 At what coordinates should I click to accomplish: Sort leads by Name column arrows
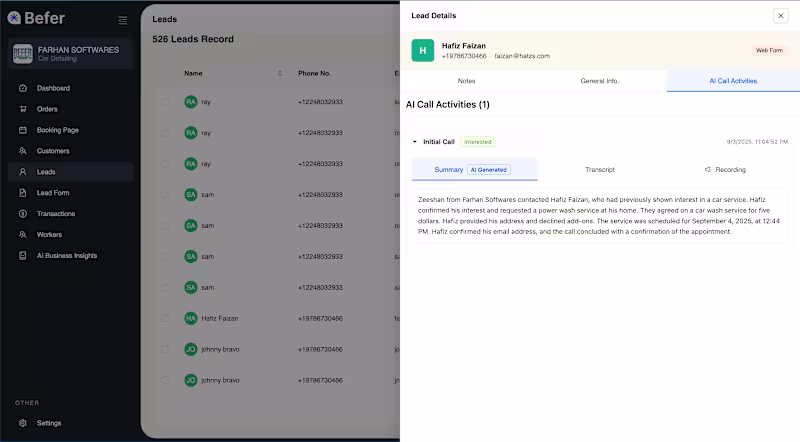click(280, 73)
